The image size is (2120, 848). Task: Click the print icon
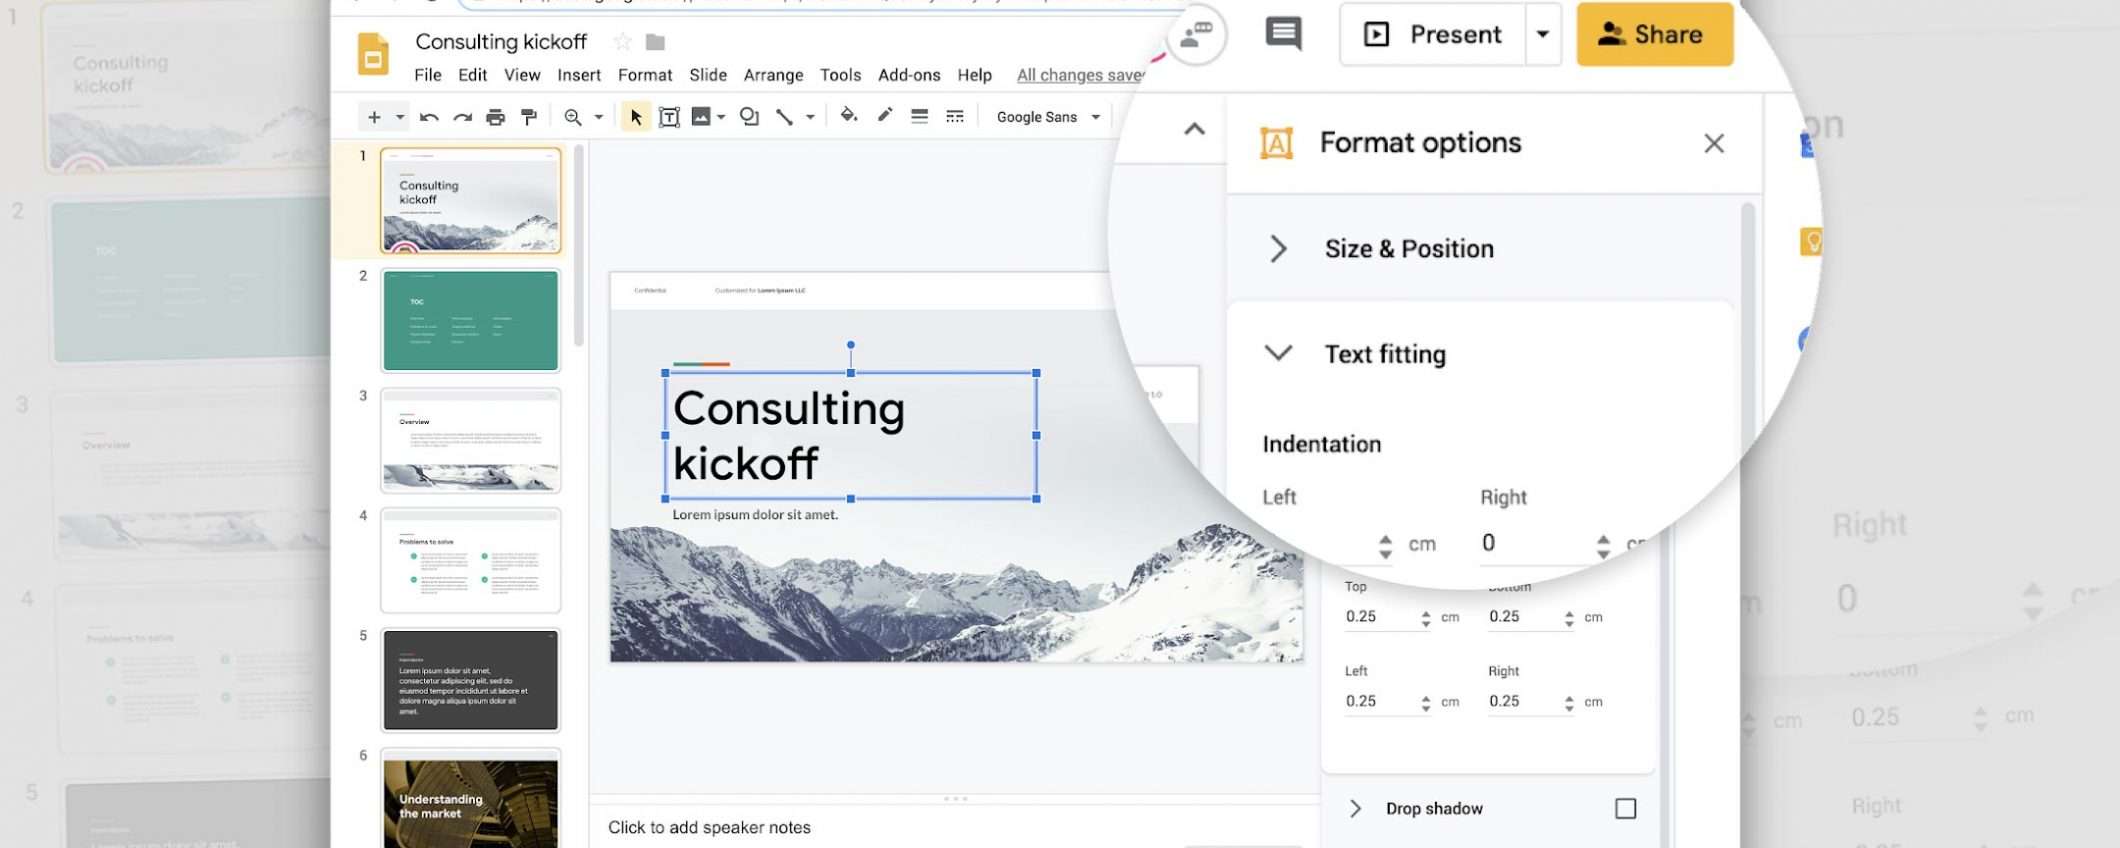pyautogui.click(x=495, y=117)
